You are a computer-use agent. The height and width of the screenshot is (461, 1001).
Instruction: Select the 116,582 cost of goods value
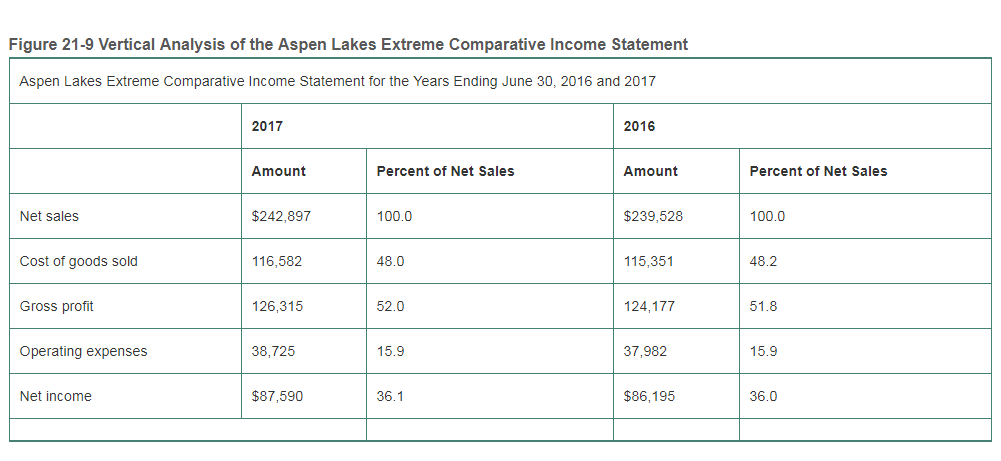coord(277,261)
